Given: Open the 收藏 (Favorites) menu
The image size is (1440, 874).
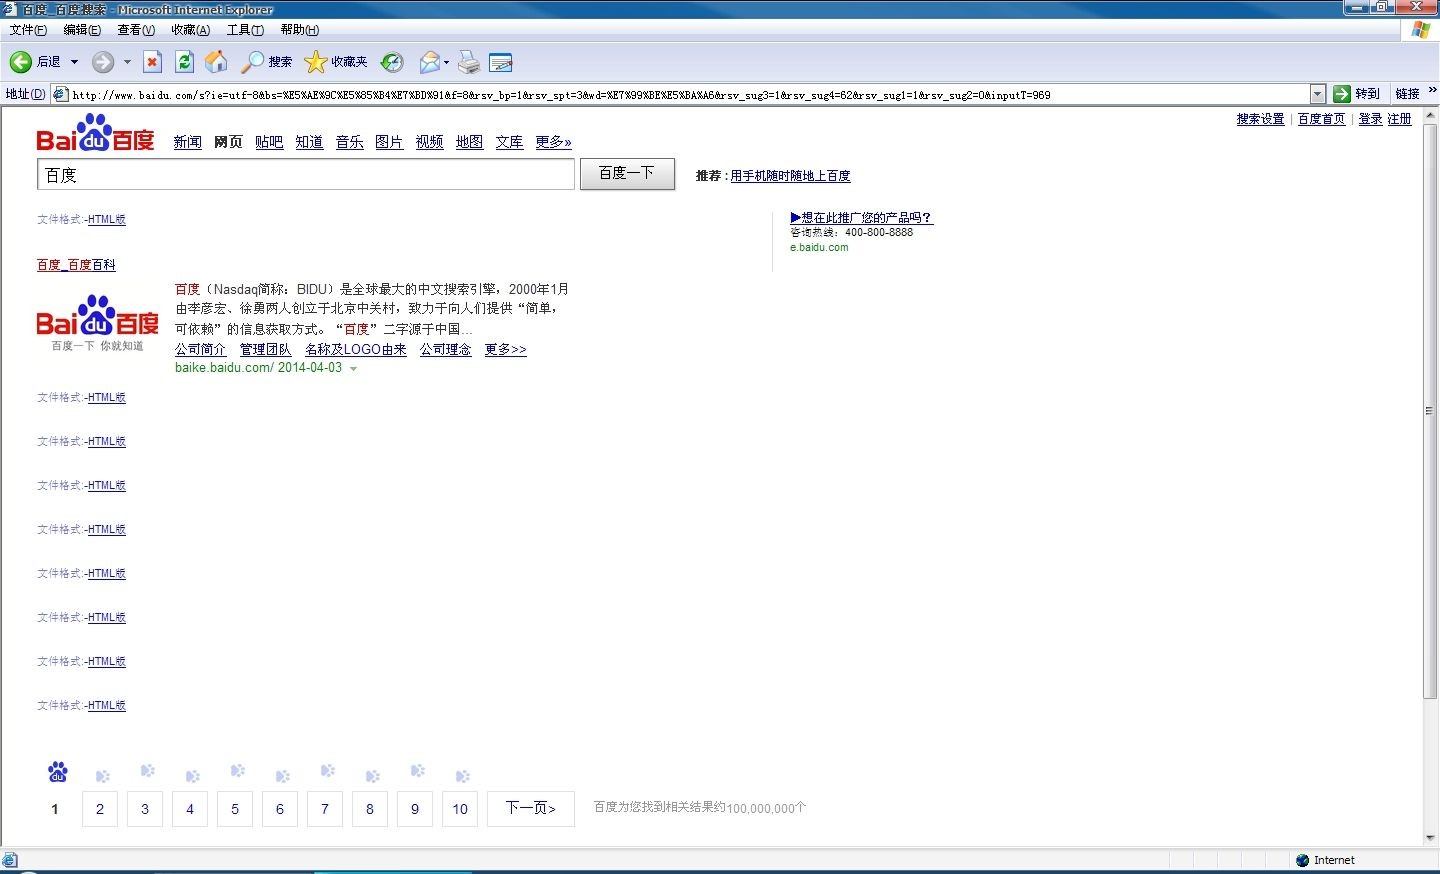Looking at the screenshot, I should [190, 30].
